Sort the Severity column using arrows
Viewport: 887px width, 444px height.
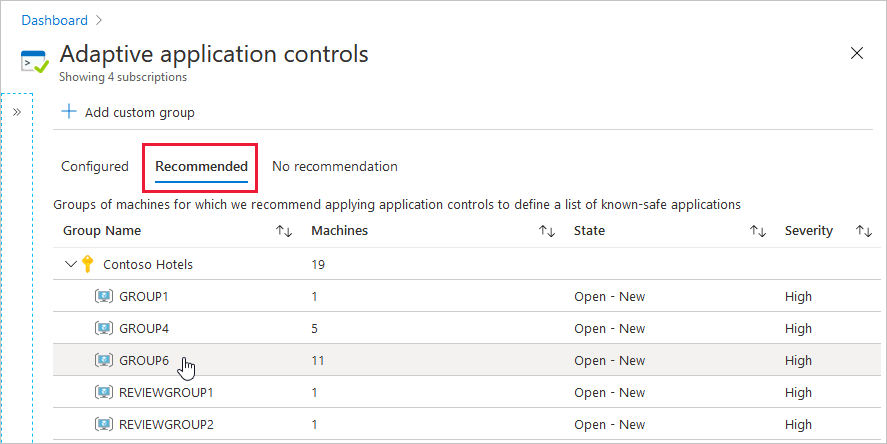pos(864,231)
